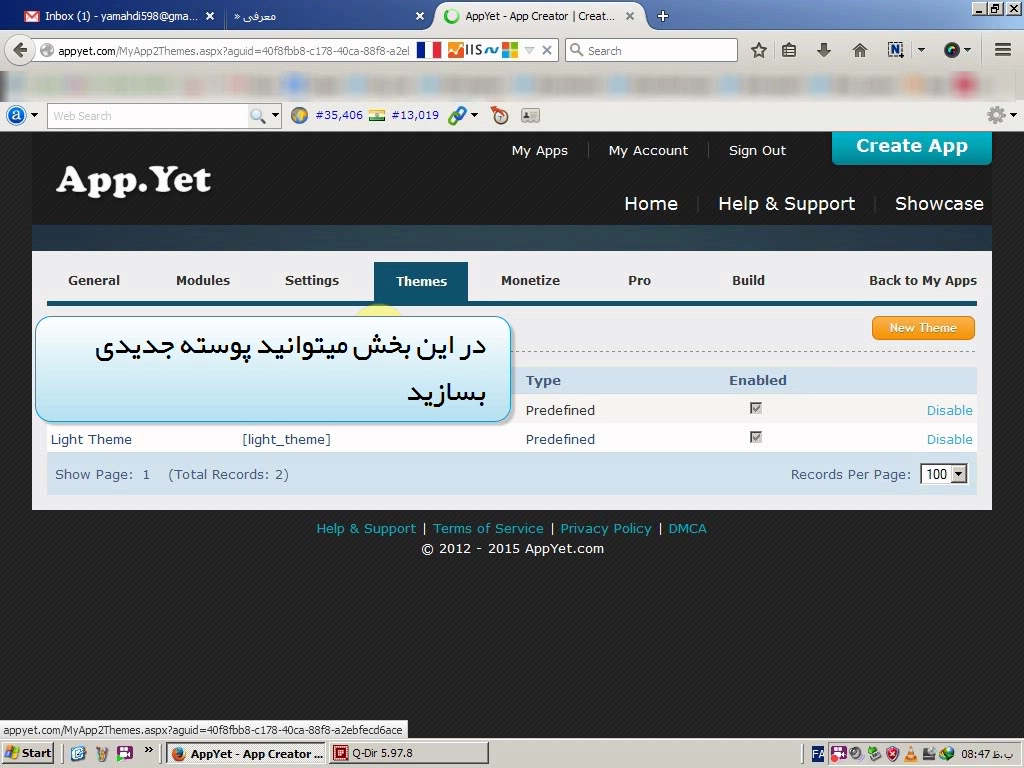Click the Alexa toolbar logo icon

[x=16, y=116]
